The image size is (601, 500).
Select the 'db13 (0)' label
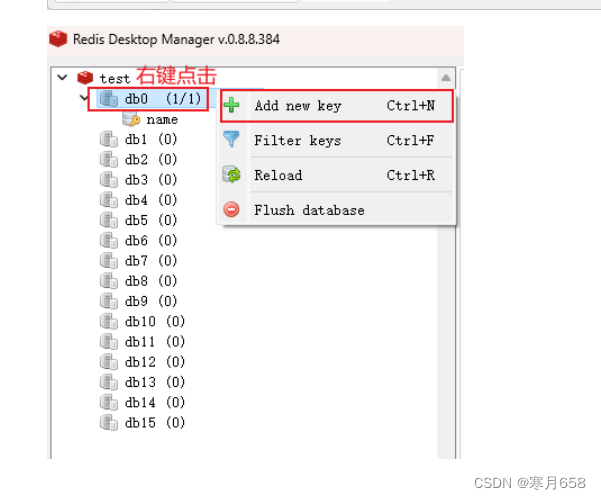[155, 383]
